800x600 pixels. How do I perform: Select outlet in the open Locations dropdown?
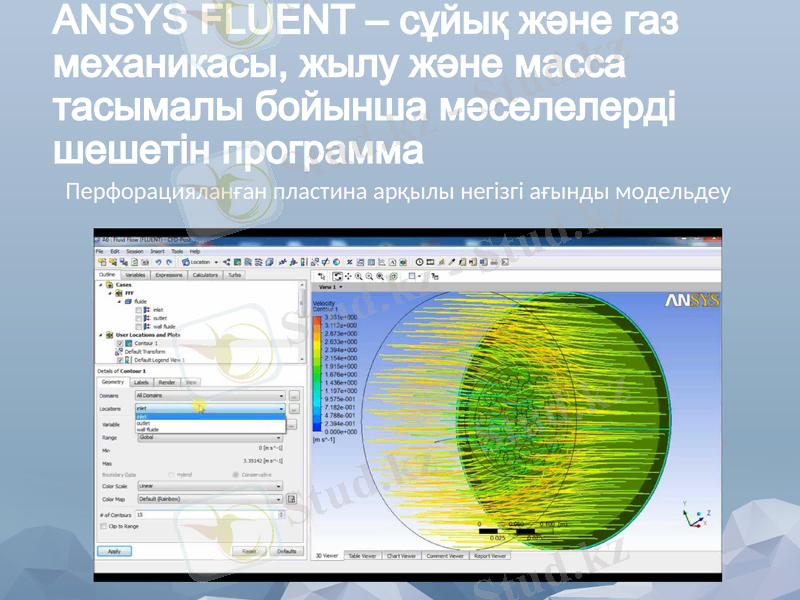[x=141, y=423]
